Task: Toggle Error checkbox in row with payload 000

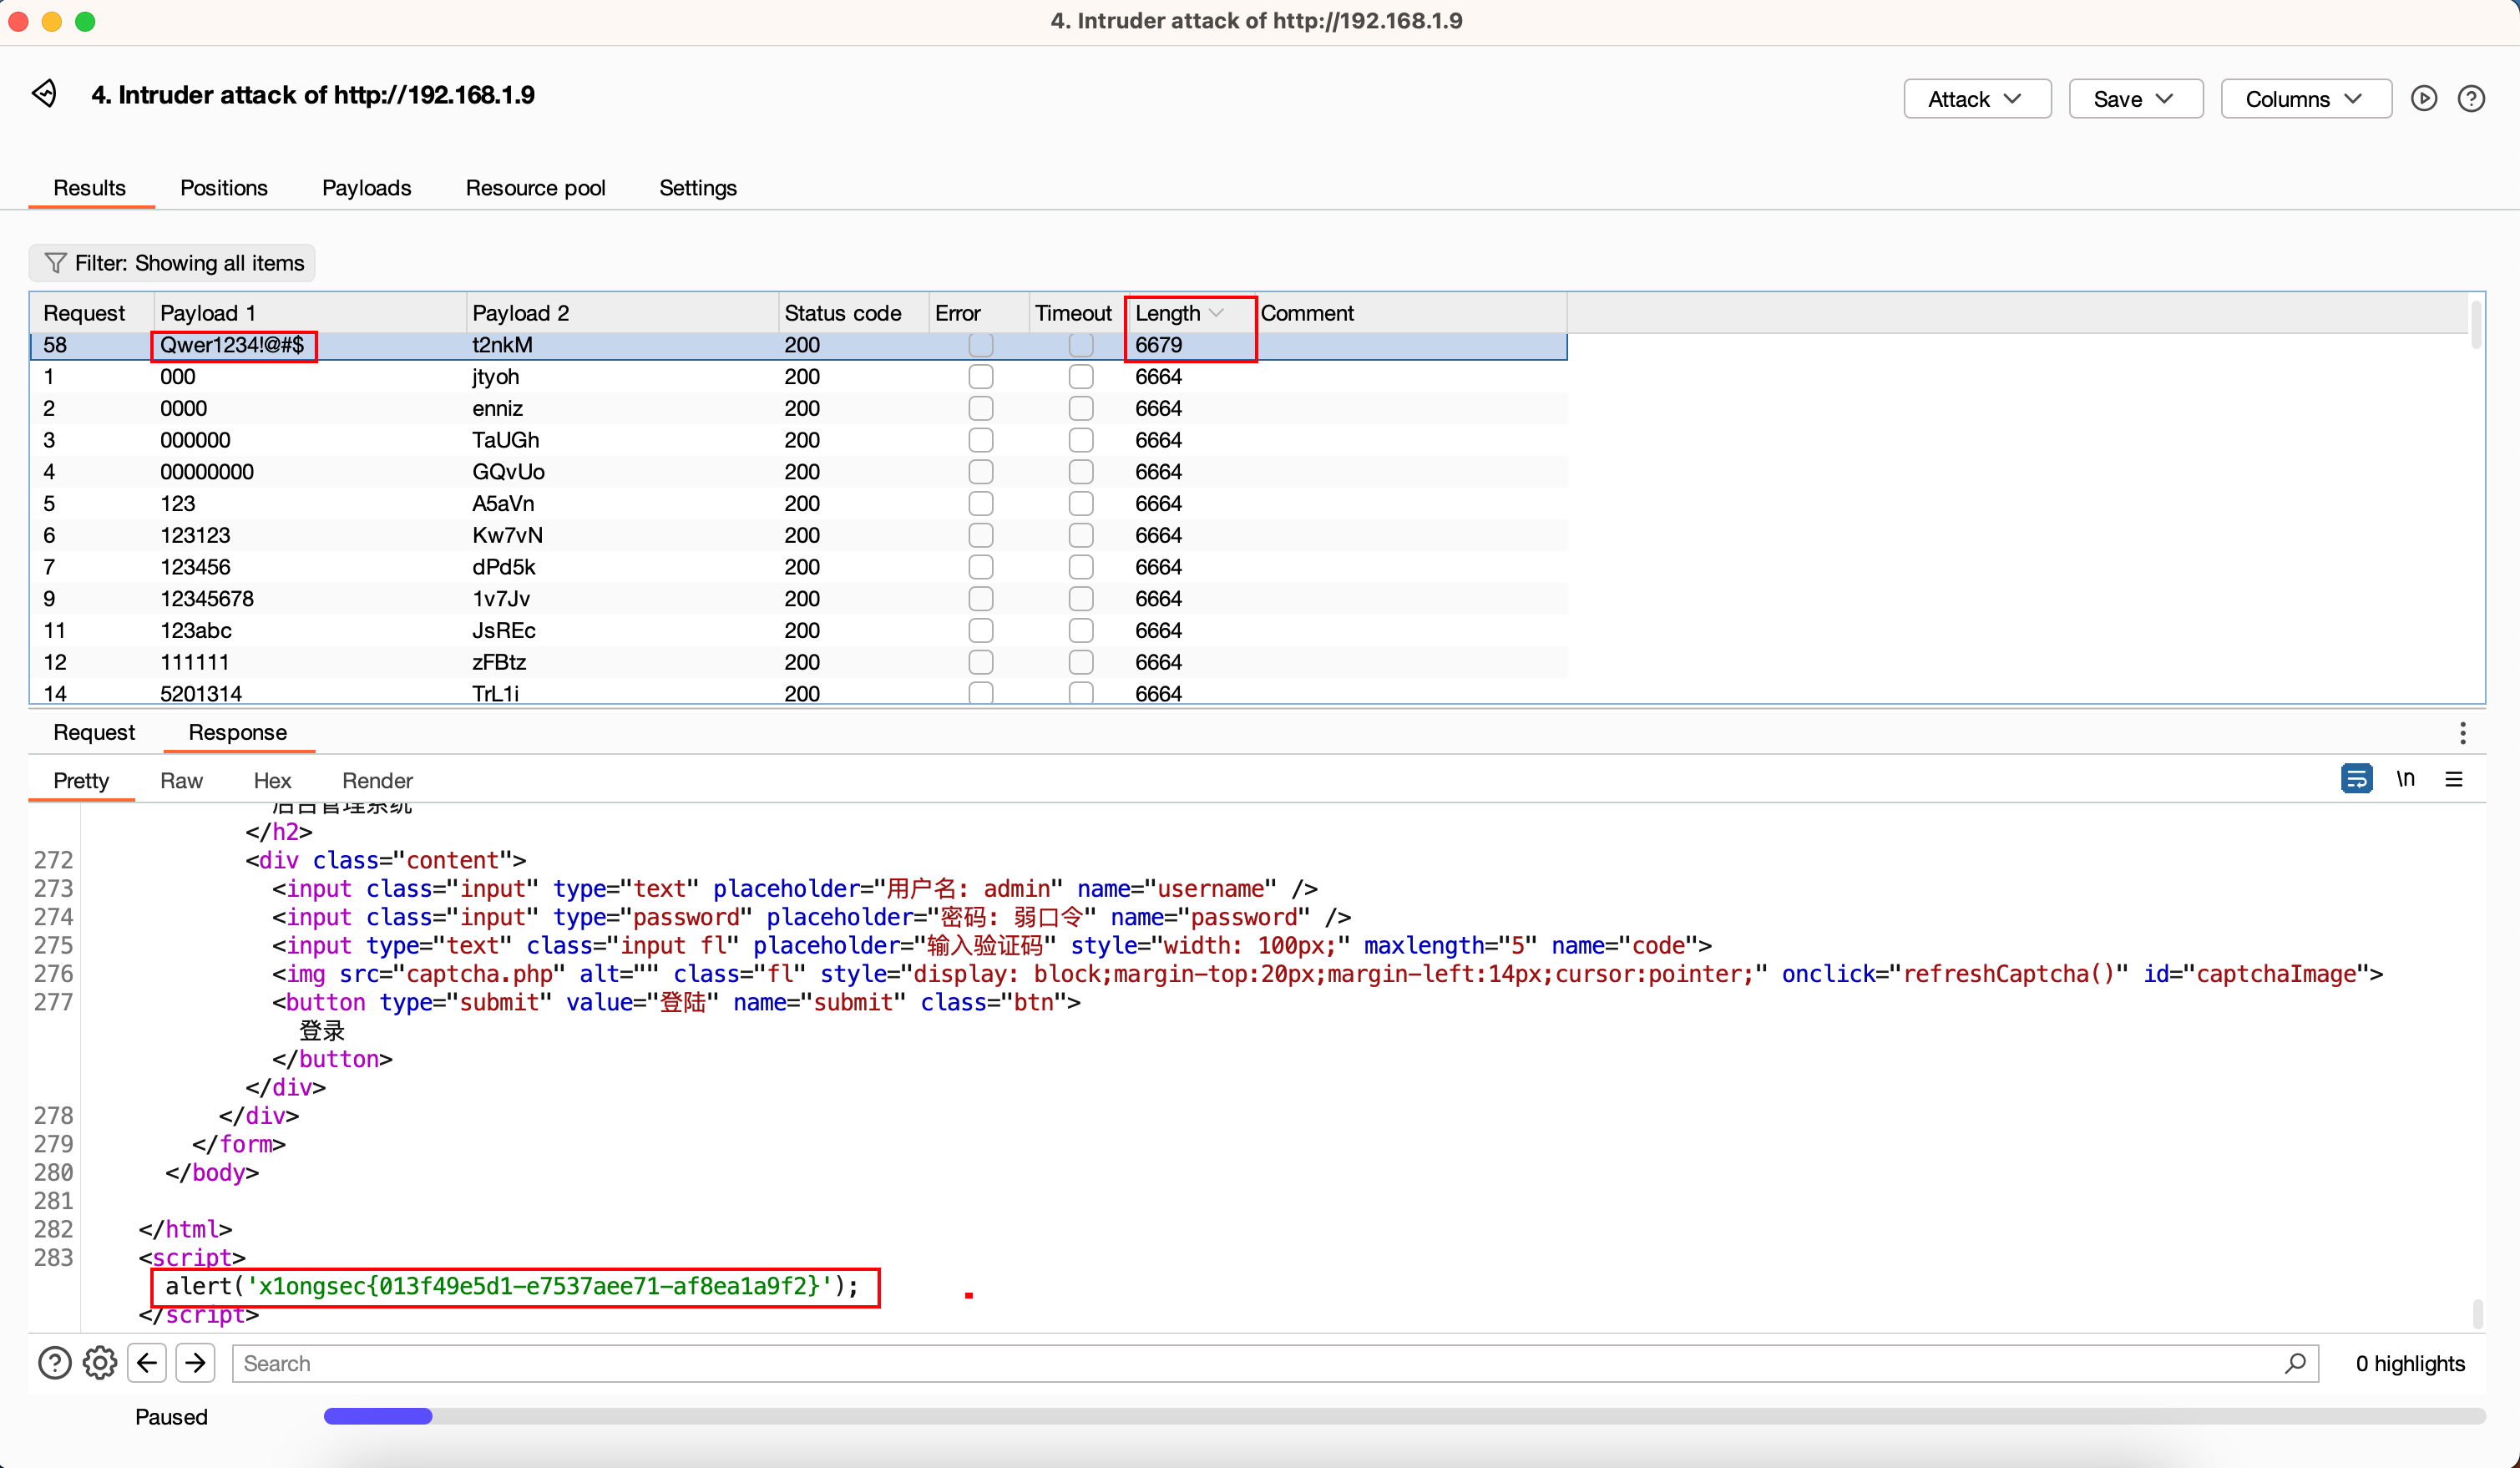Action: coord(981,377)
